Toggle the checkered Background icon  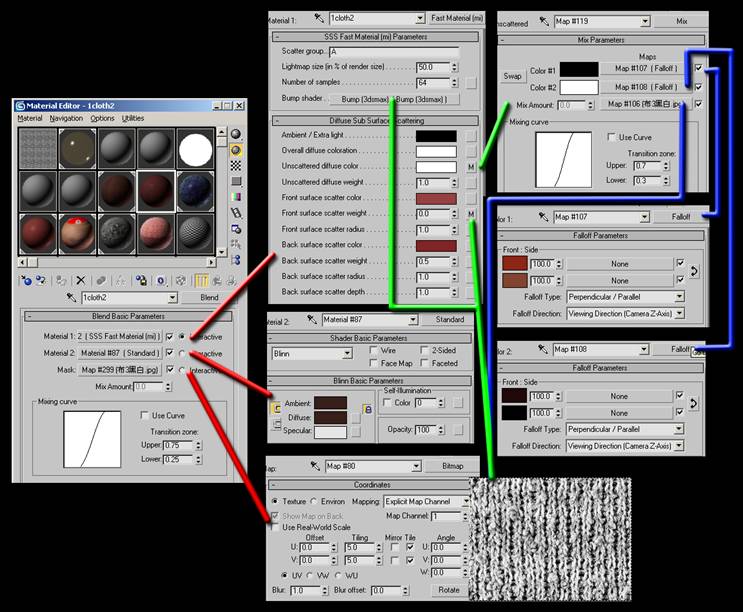pos(236,166)
